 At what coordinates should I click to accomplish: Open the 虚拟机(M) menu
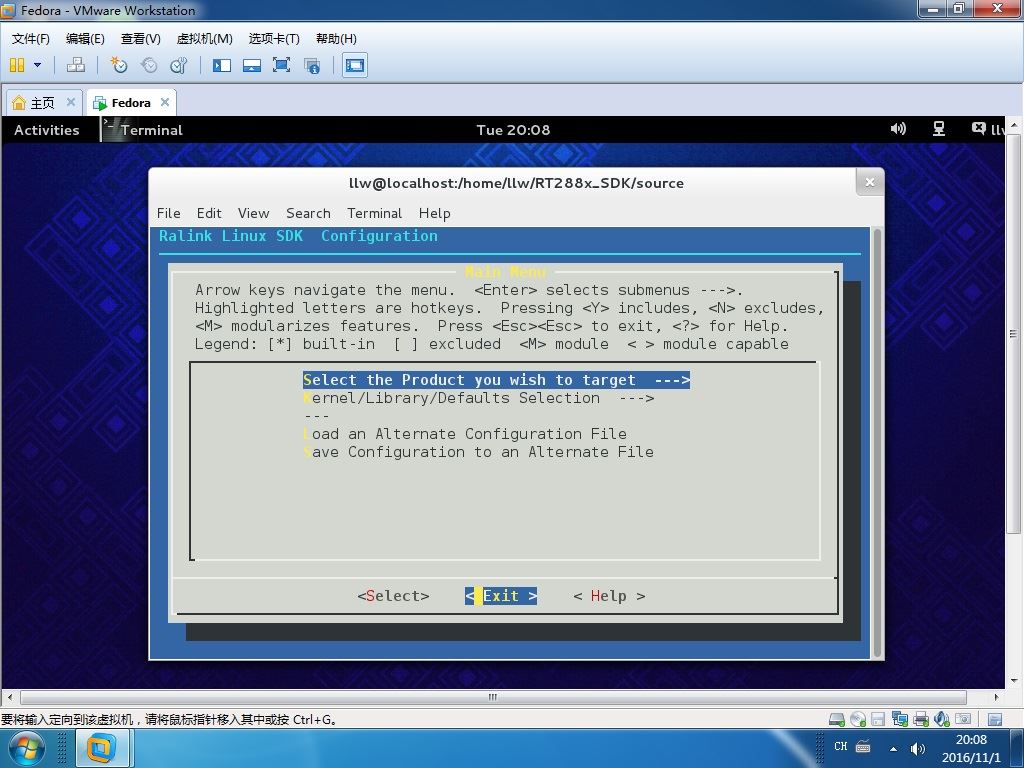coord(204,39)
